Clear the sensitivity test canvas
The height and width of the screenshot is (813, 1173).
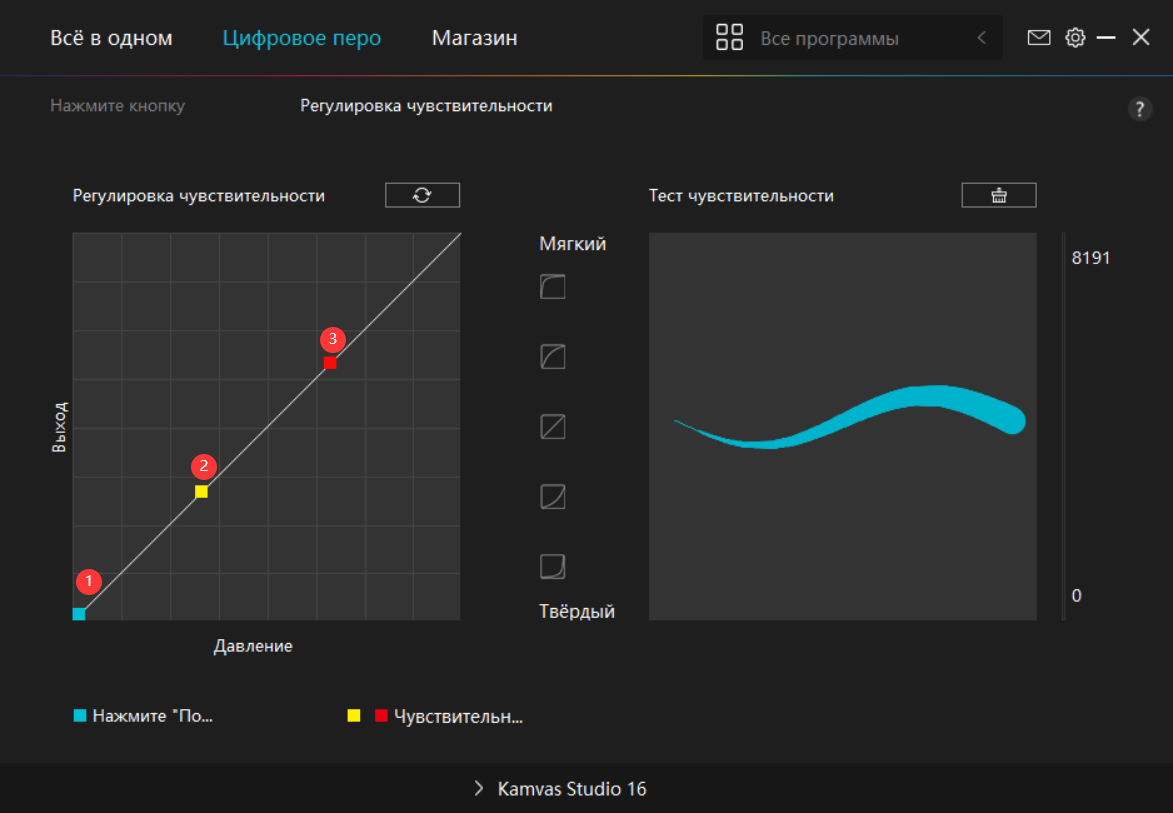998,195
